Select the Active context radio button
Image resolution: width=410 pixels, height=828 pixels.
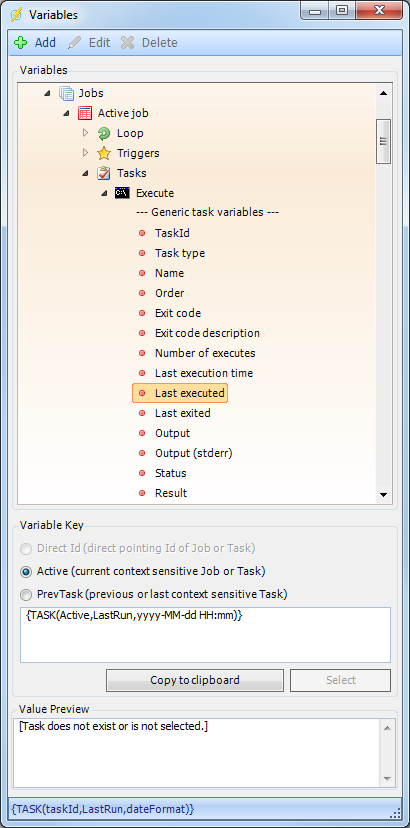point(26,571)
